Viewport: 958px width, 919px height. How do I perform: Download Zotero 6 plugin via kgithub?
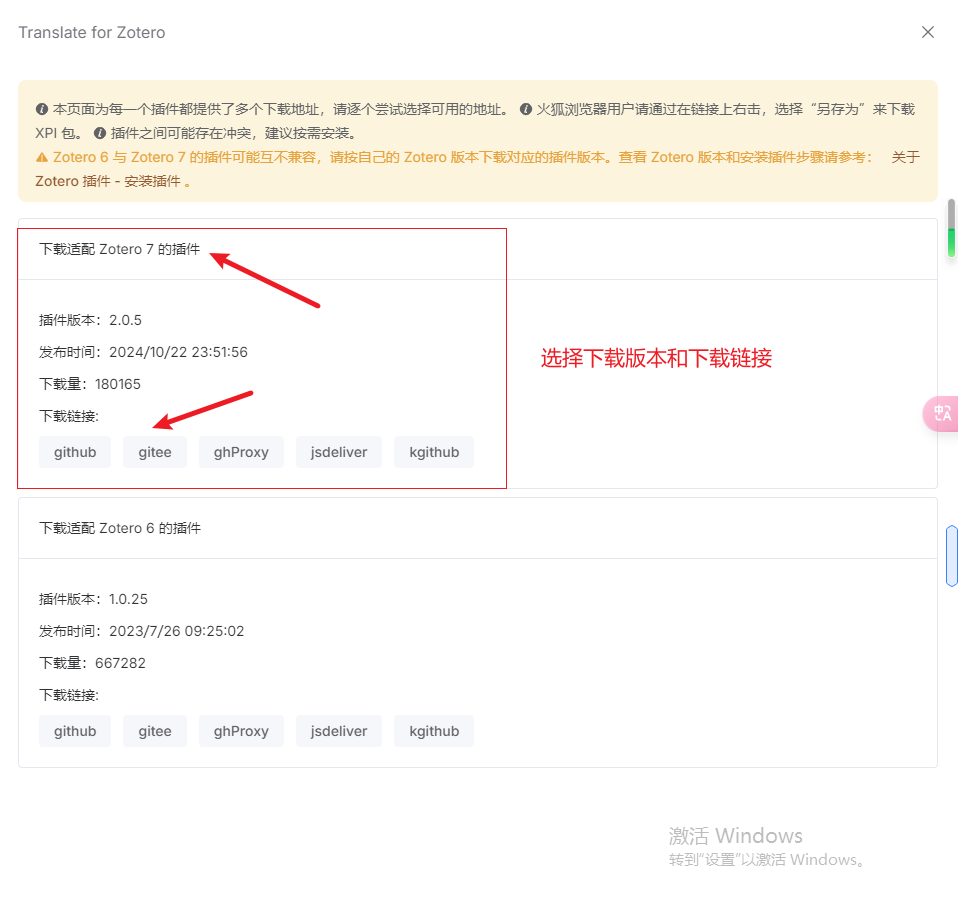click(x=434, y=731)
